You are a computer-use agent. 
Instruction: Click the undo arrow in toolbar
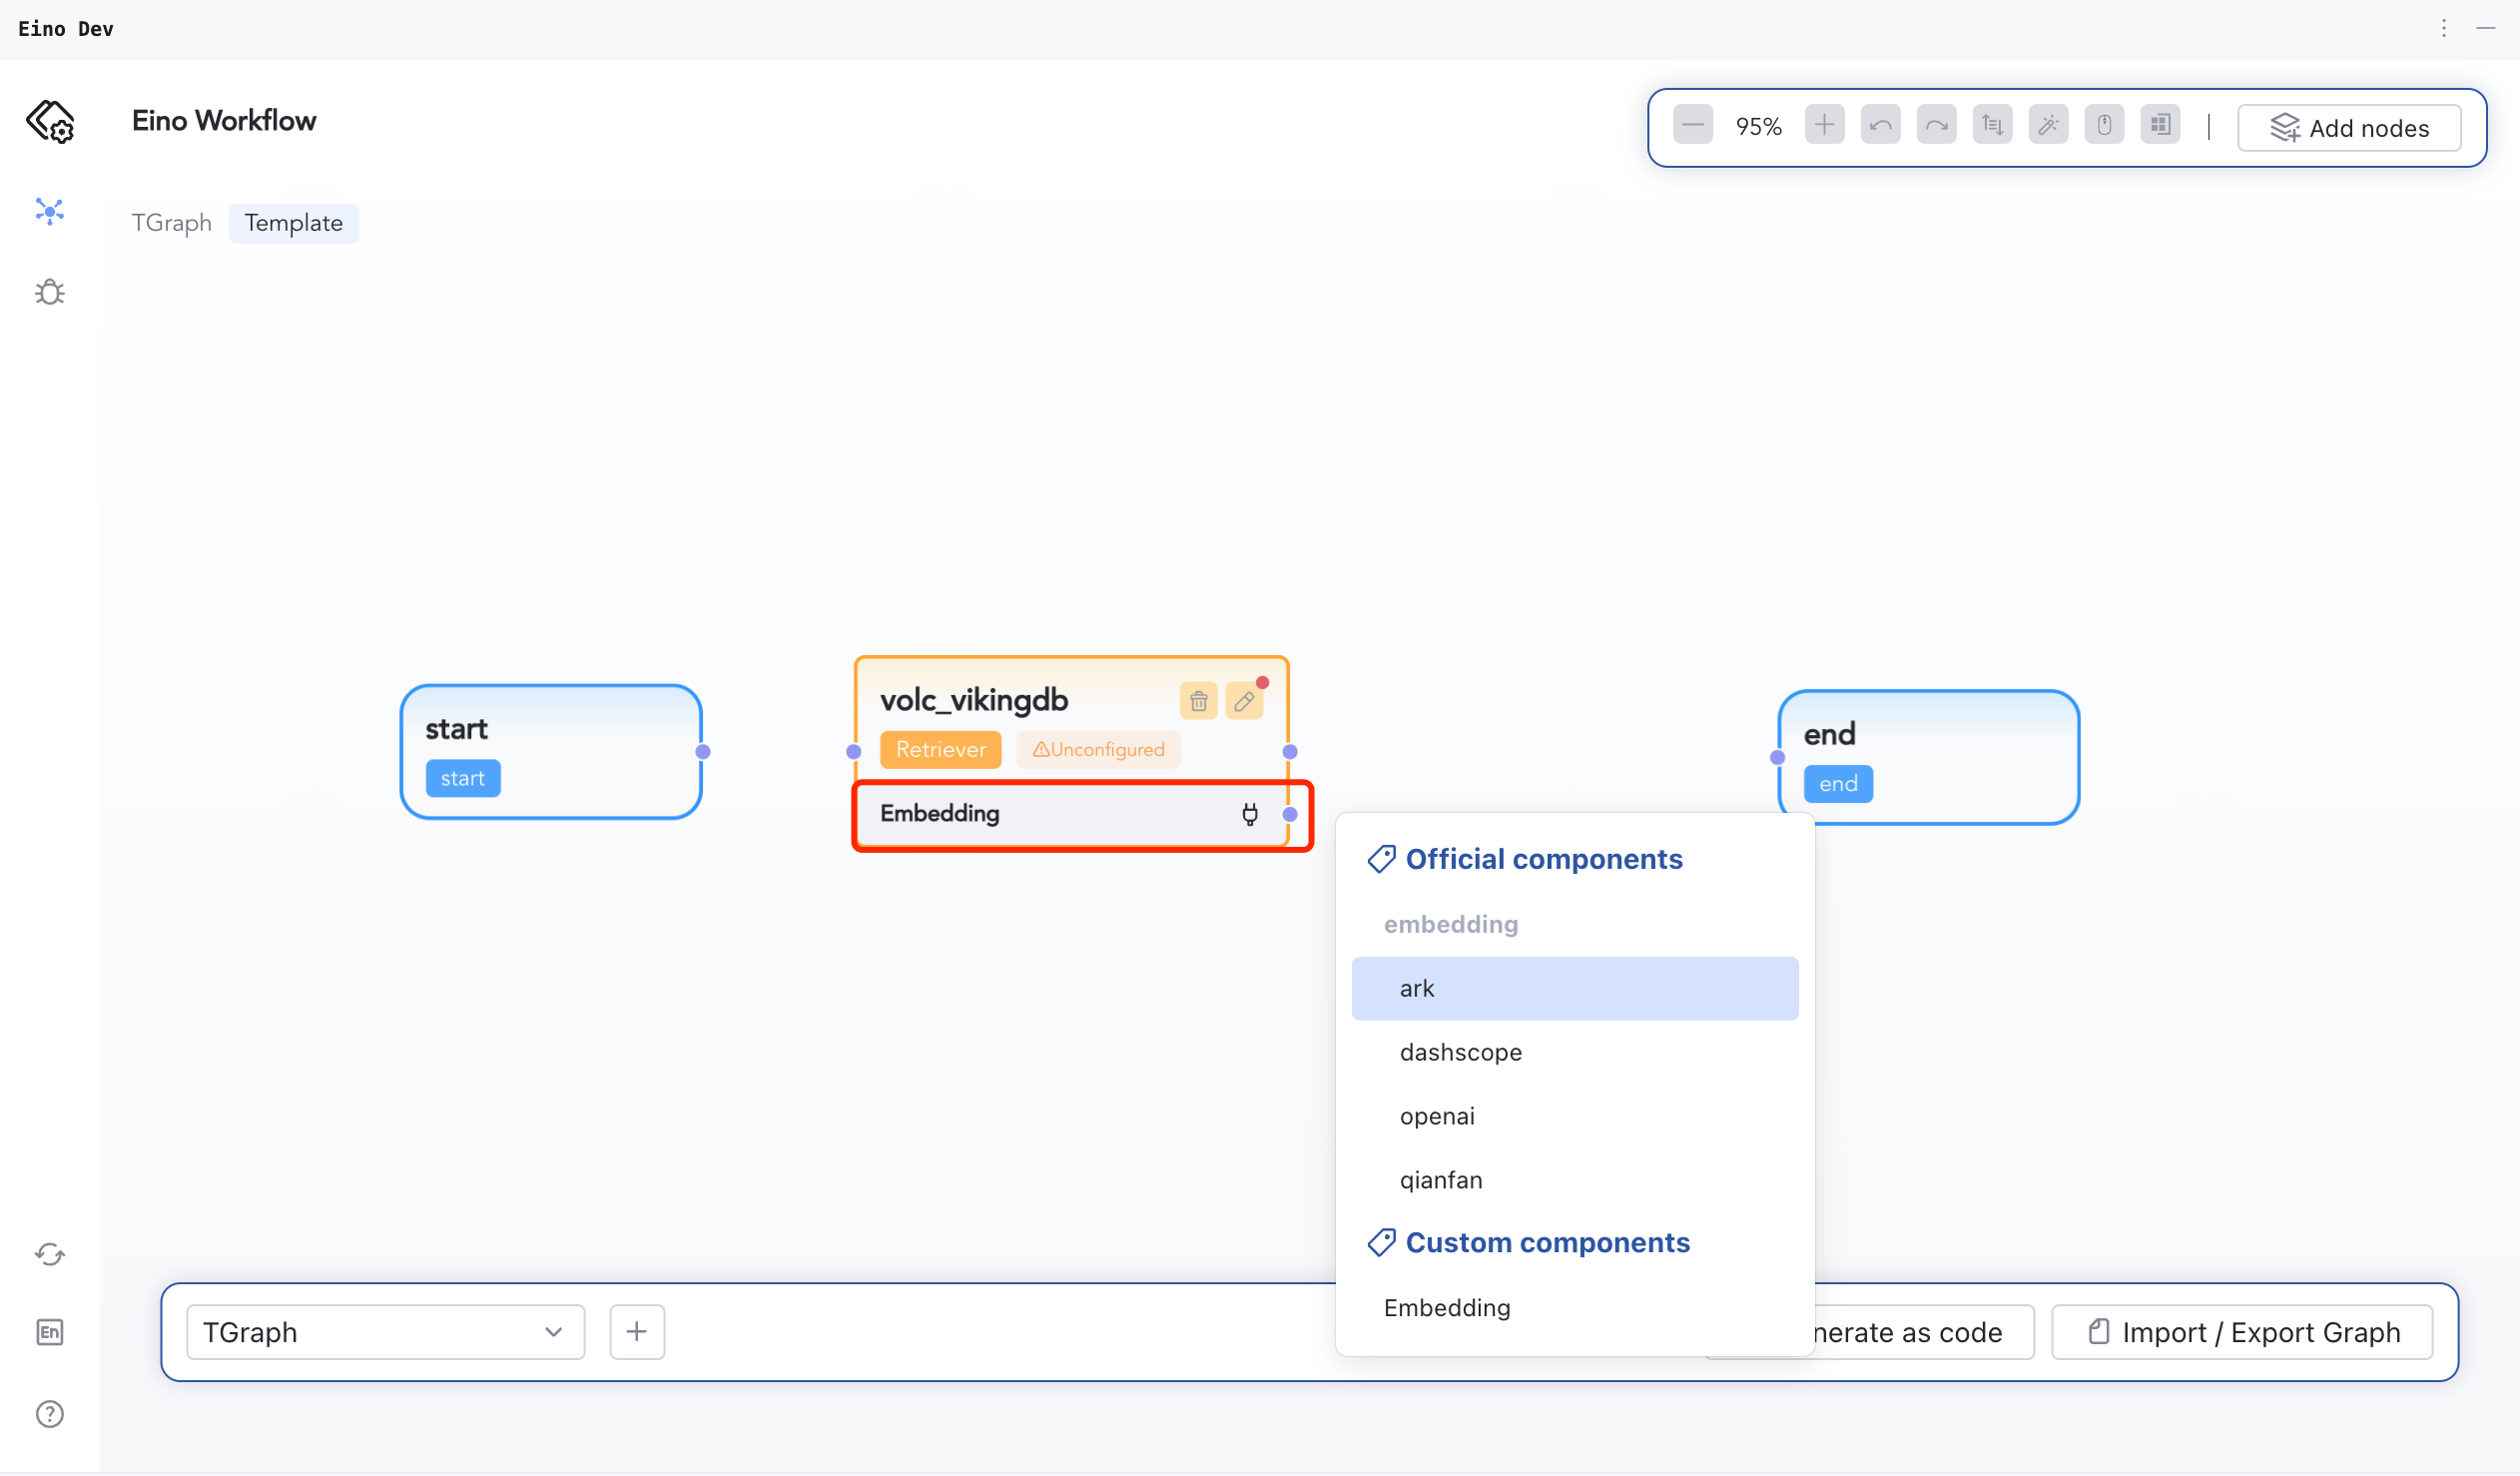[x=1880, y=126]
